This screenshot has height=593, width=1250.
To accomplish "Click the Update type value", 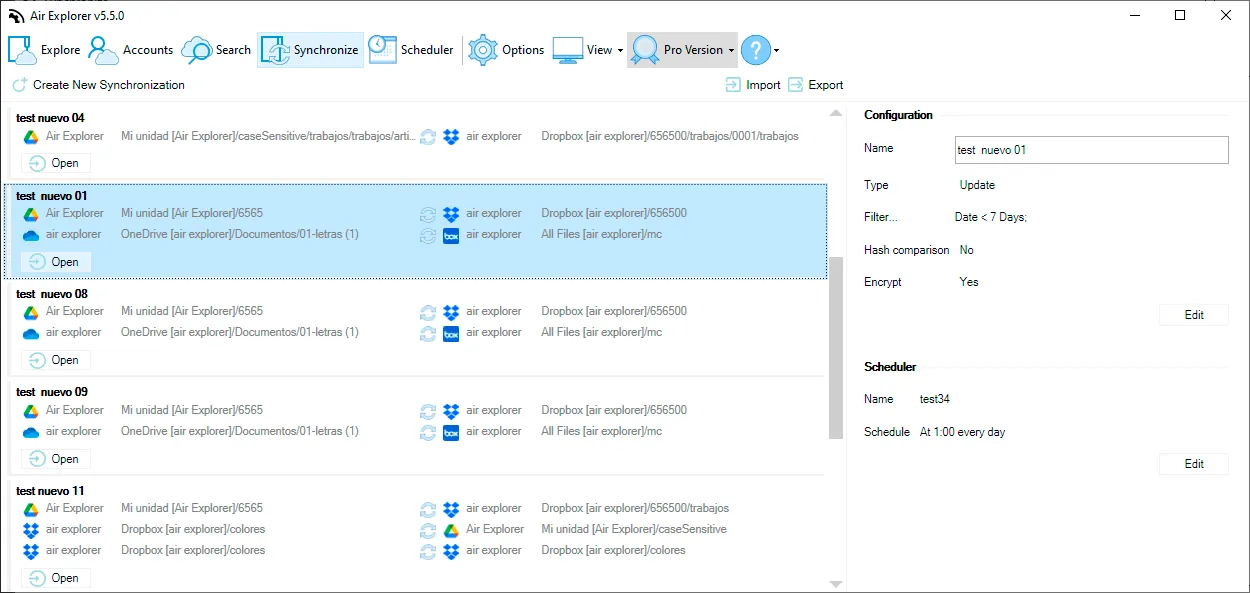I will point(977,185).
